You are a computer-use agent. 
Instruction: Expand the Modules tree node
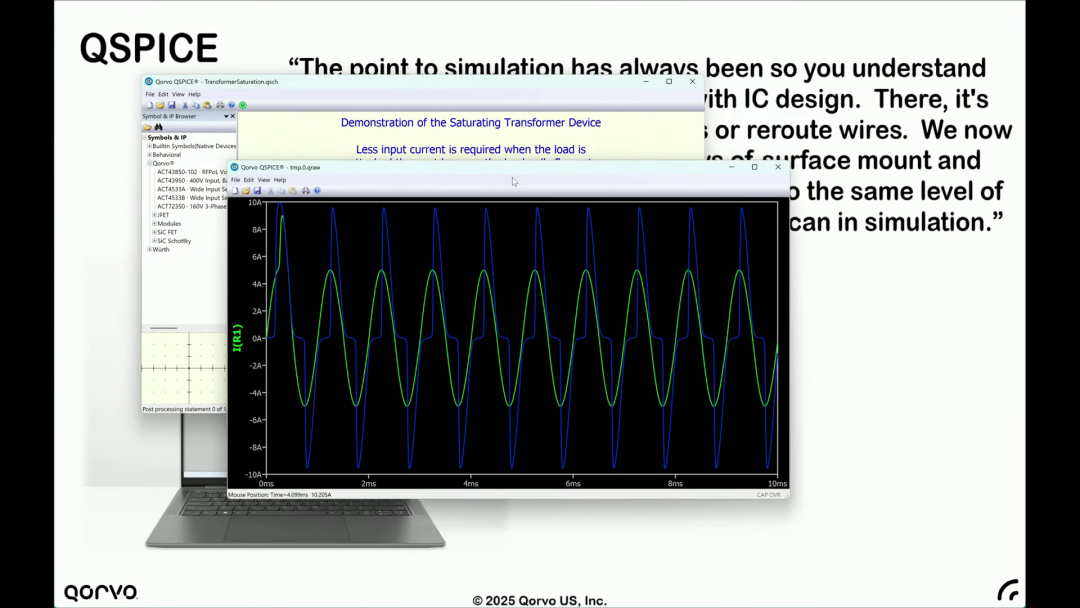(x=154, y=224)
